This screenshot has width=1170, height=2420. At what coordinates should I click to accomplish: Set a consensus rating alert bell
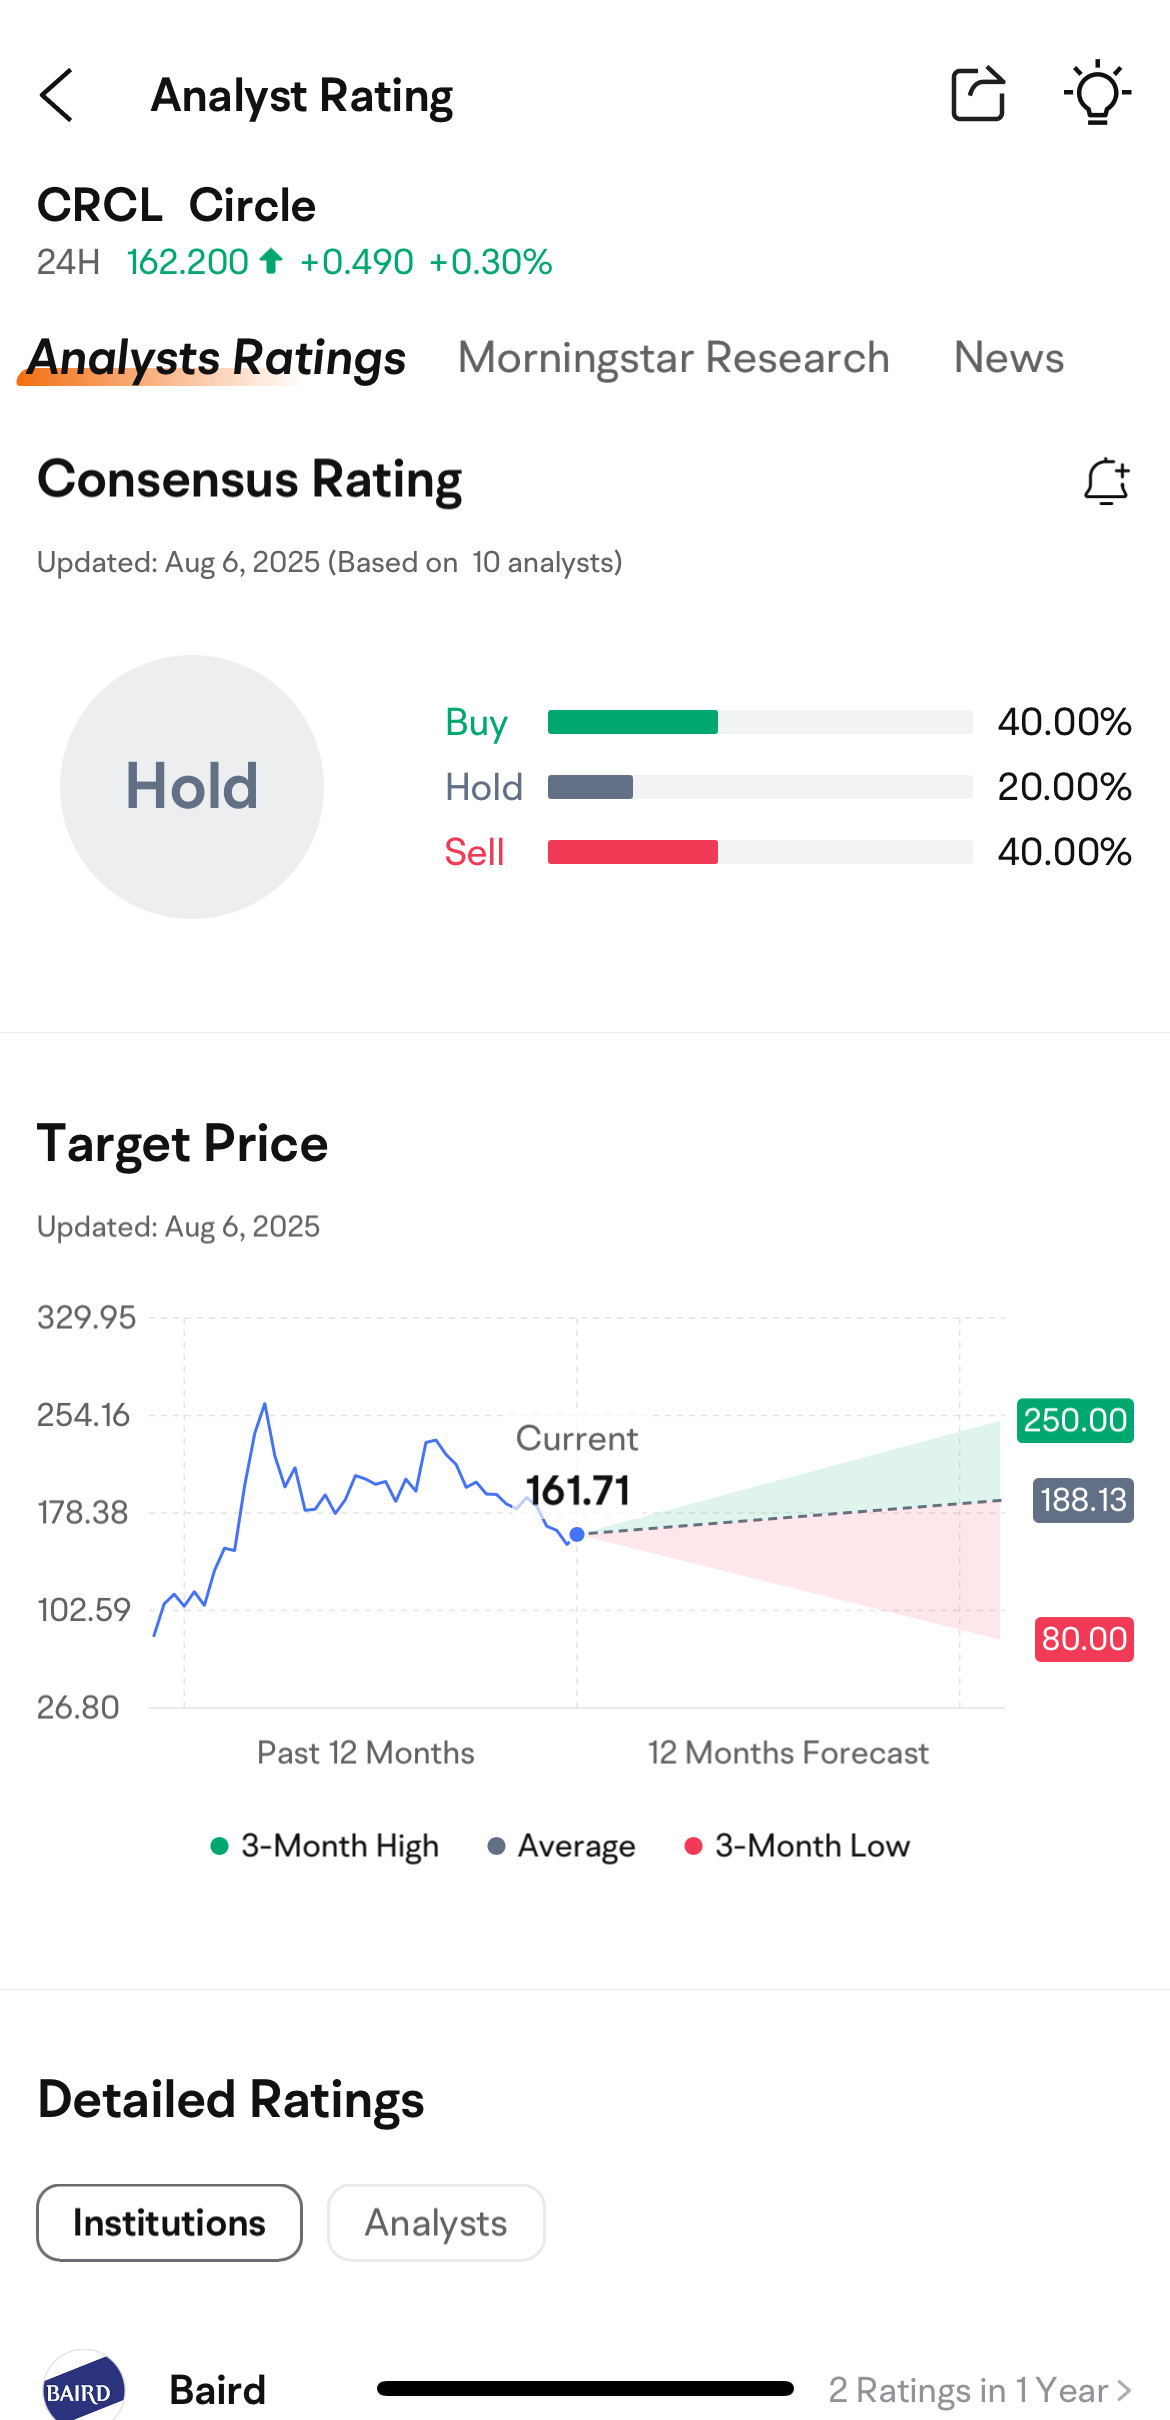(x=1107, y=481)
